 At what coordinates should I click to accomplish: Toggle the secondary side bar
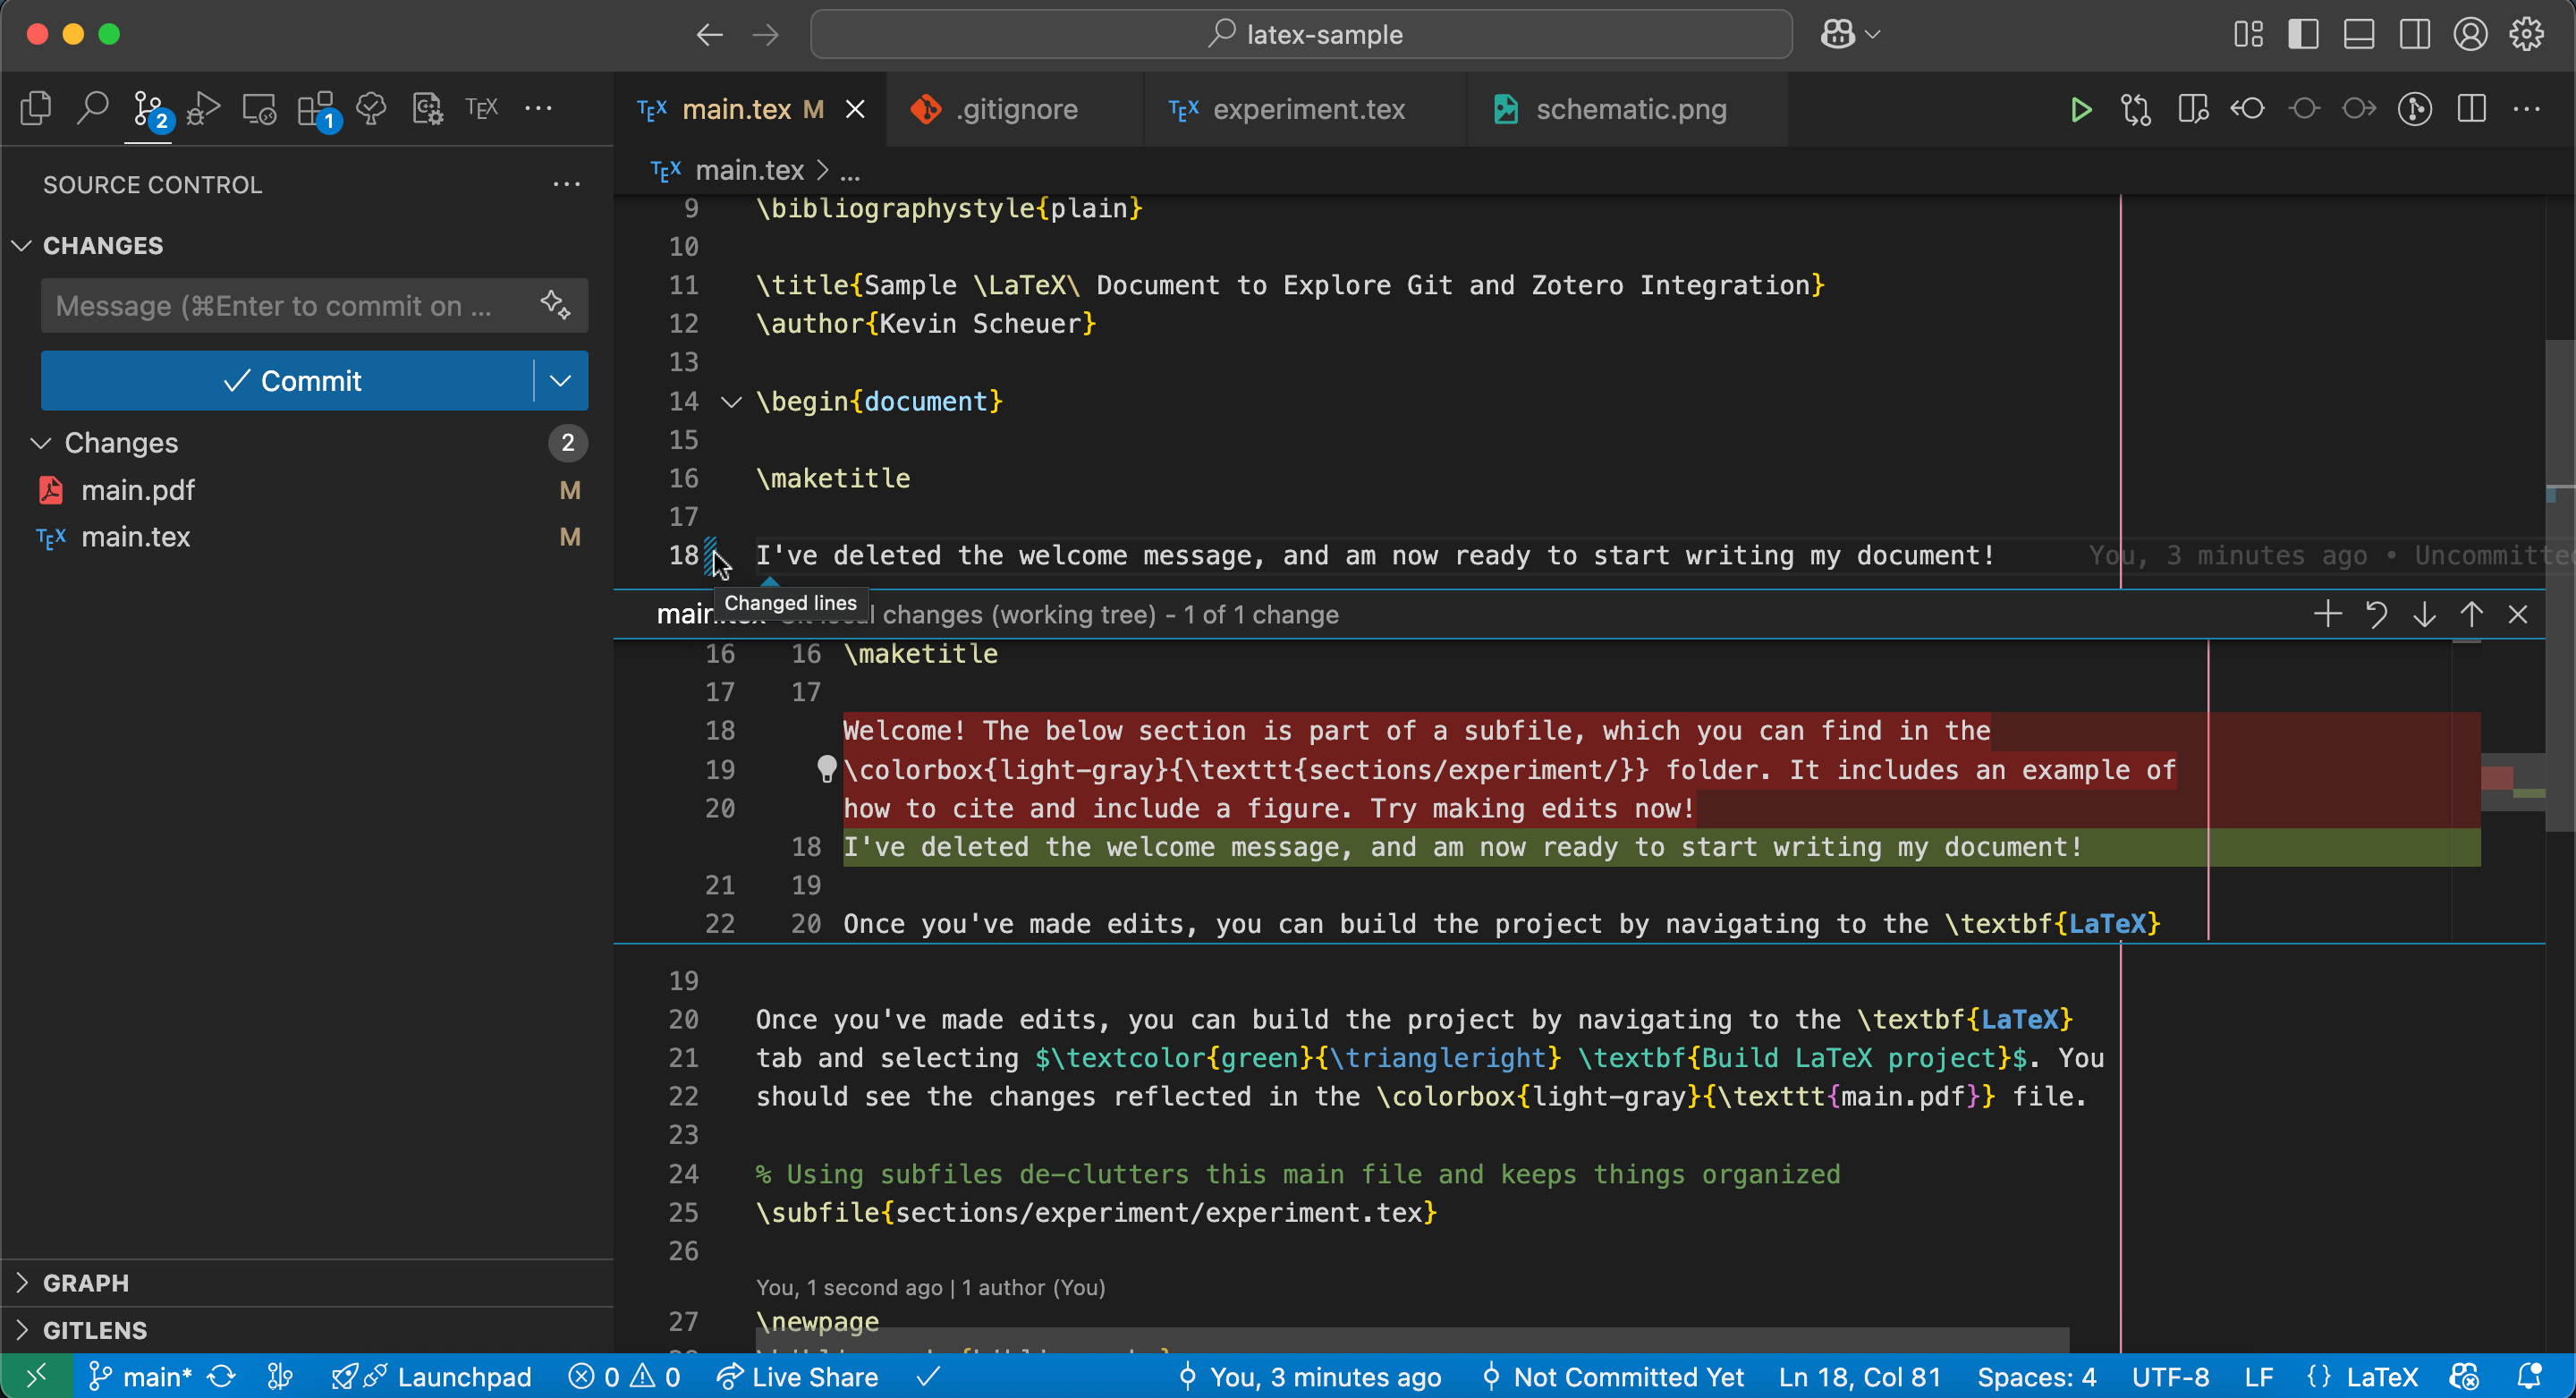coord(2415,34)
